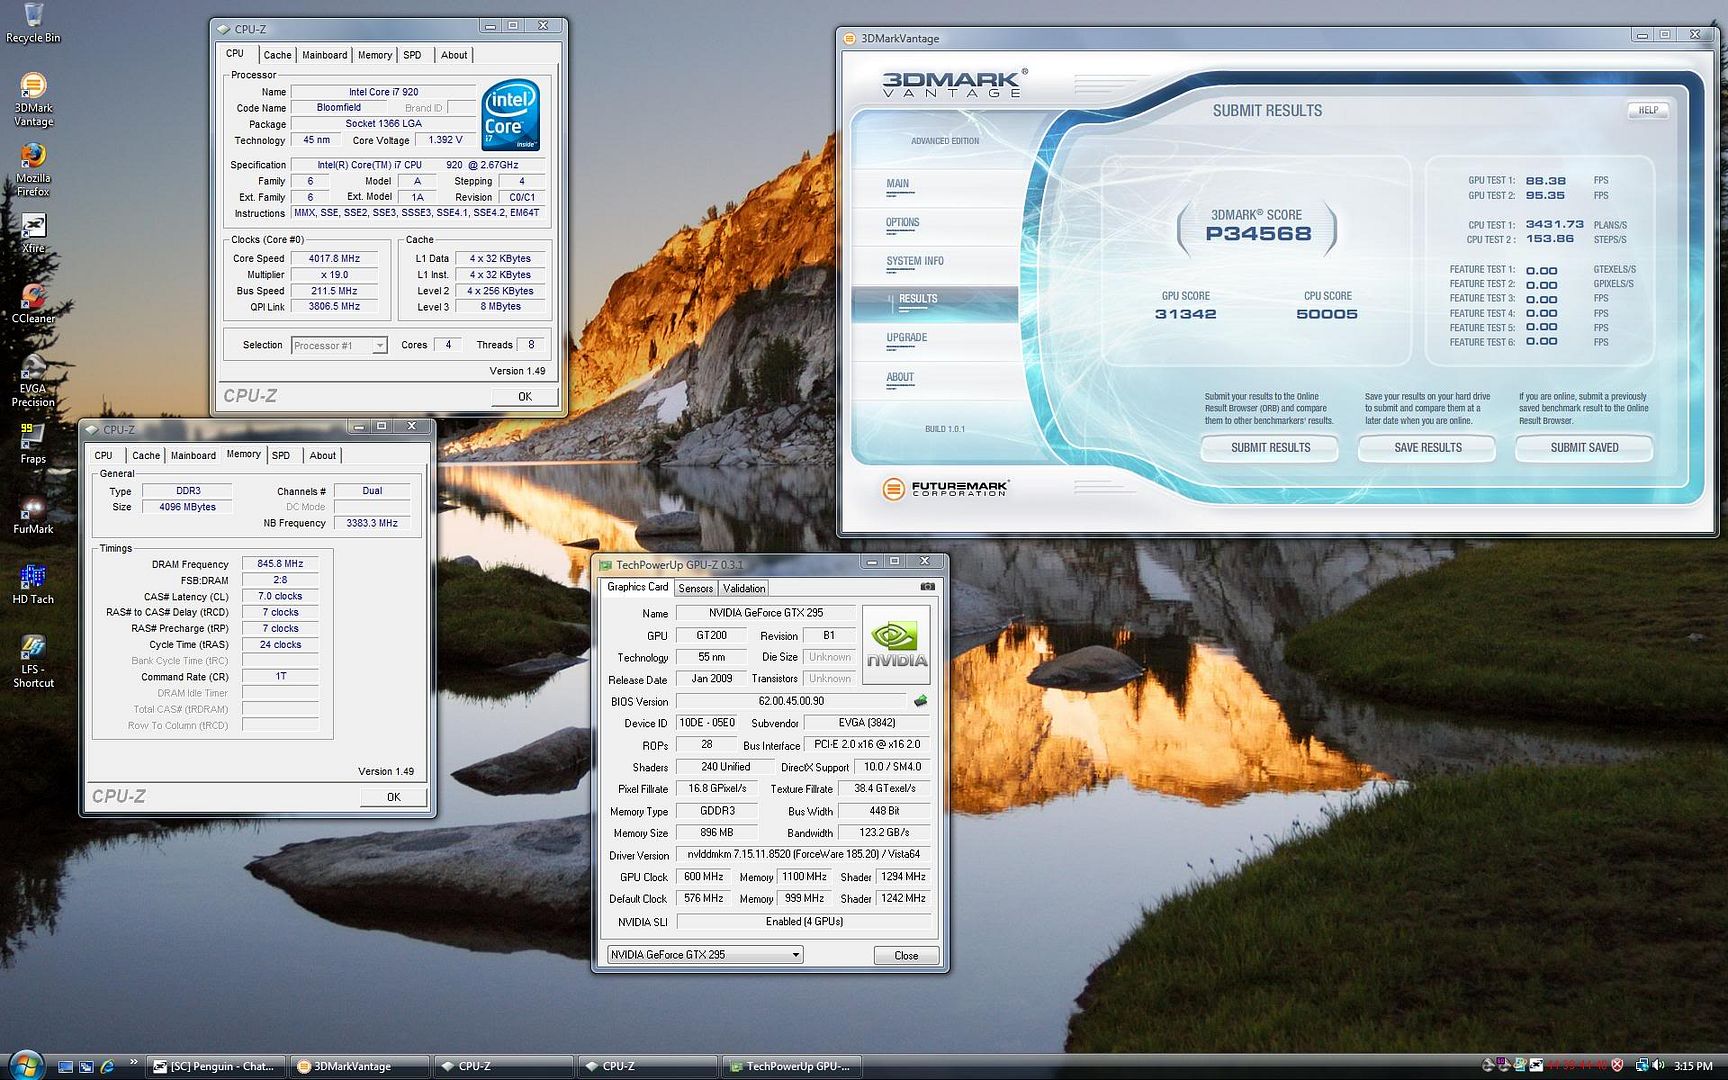Switch to Cache tab in top CPU-Z
The image size is (1728, 1080).
[x=277, y=55]
